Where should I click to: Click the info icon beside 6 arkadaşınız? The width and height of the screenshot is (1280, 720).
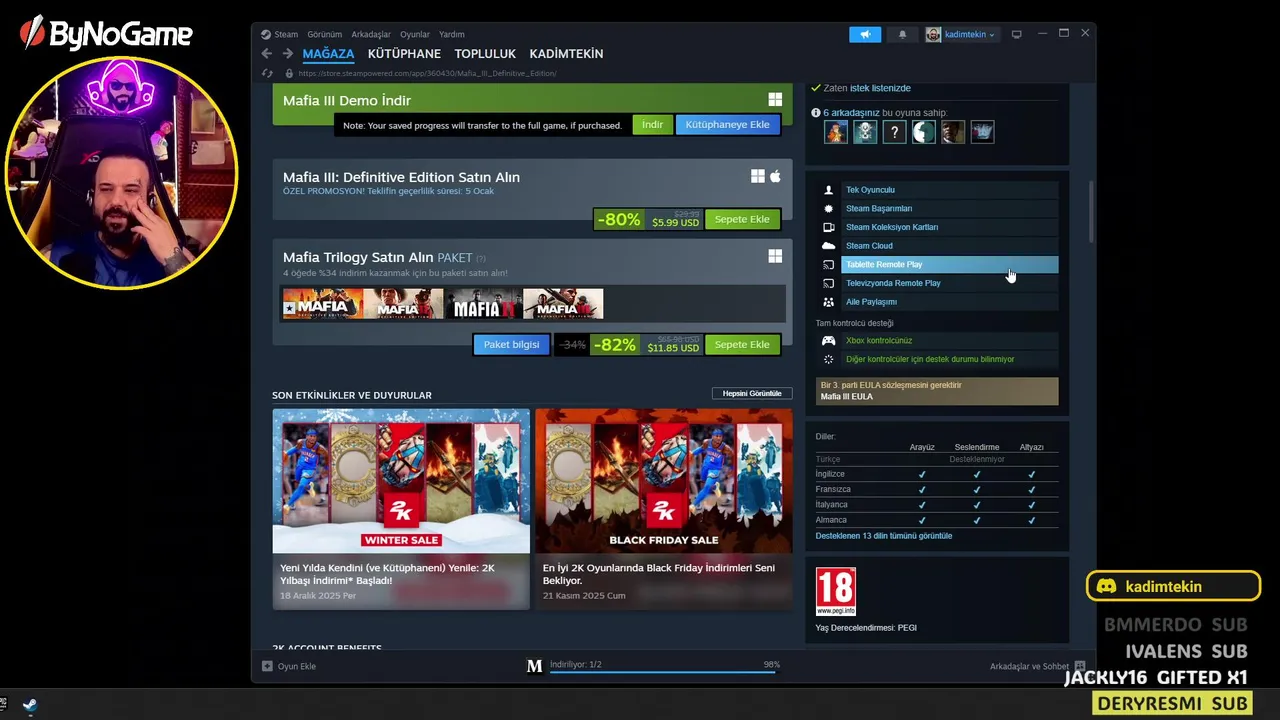(x=815, y=113)
